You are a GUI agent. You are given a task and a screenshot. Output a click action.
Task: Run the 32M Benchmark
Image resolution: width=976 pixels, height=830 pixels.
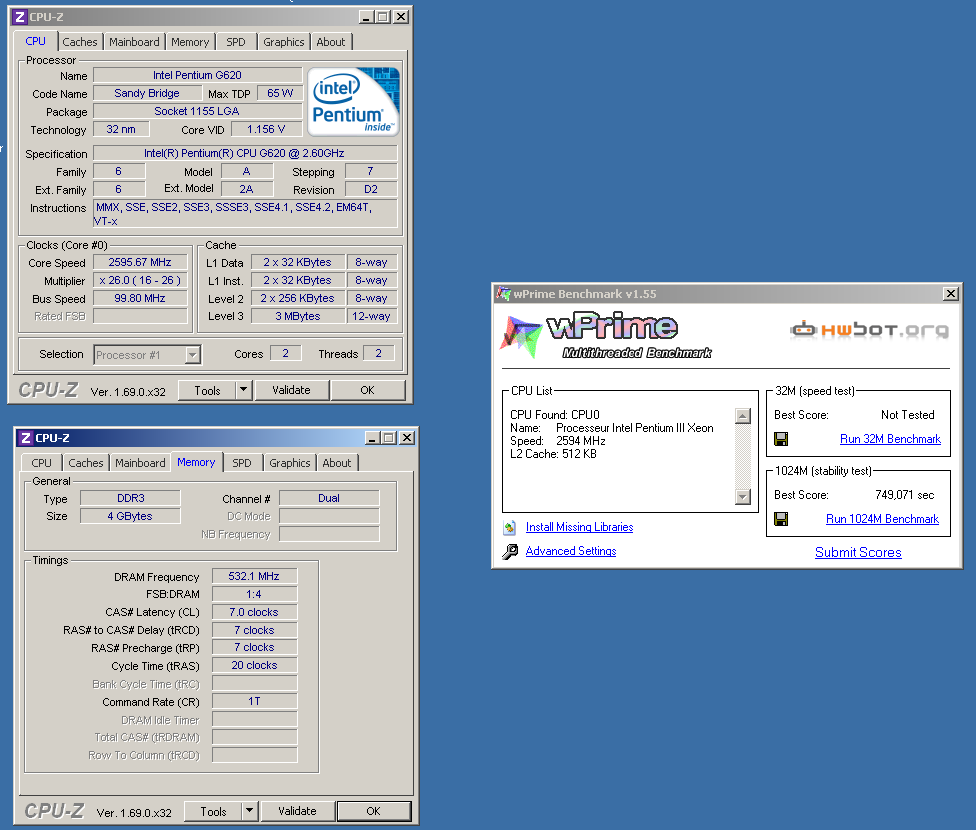(x=890, y=439)
